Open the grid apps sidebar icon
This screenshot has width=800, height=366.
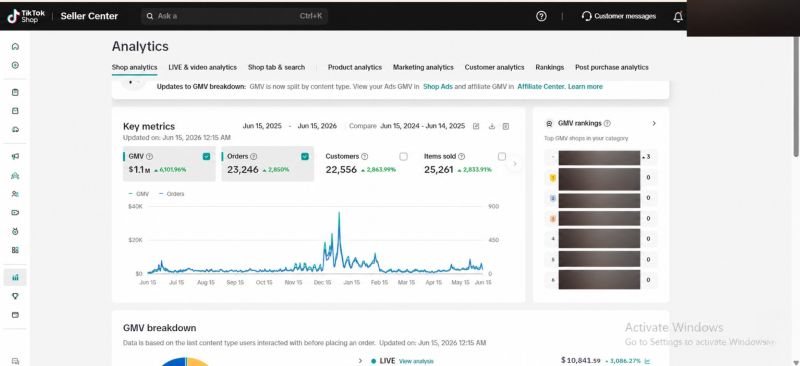(15, 250)
